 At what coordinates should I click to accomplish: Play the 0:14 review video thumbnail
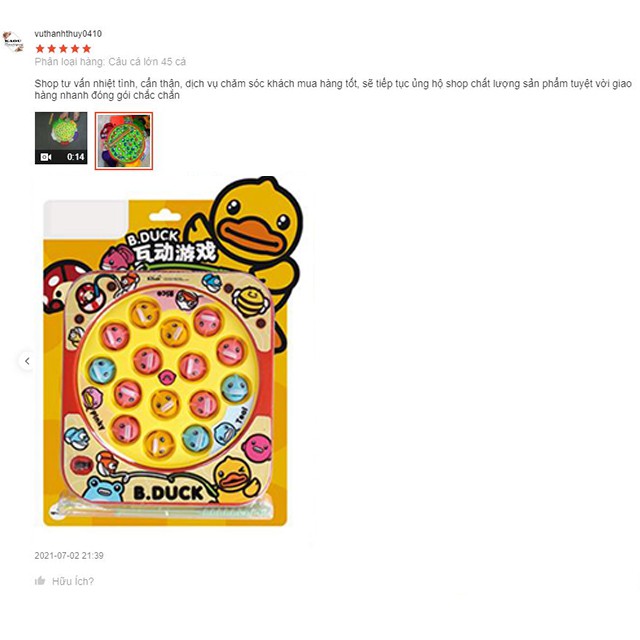(x=61, y=138)
